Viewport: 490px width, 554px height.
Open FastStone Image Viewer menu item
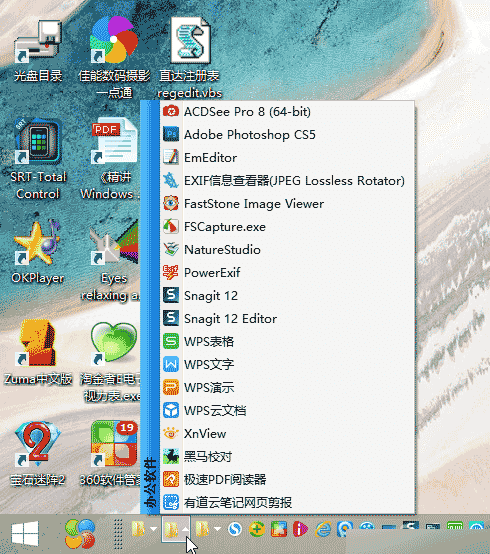287,204
